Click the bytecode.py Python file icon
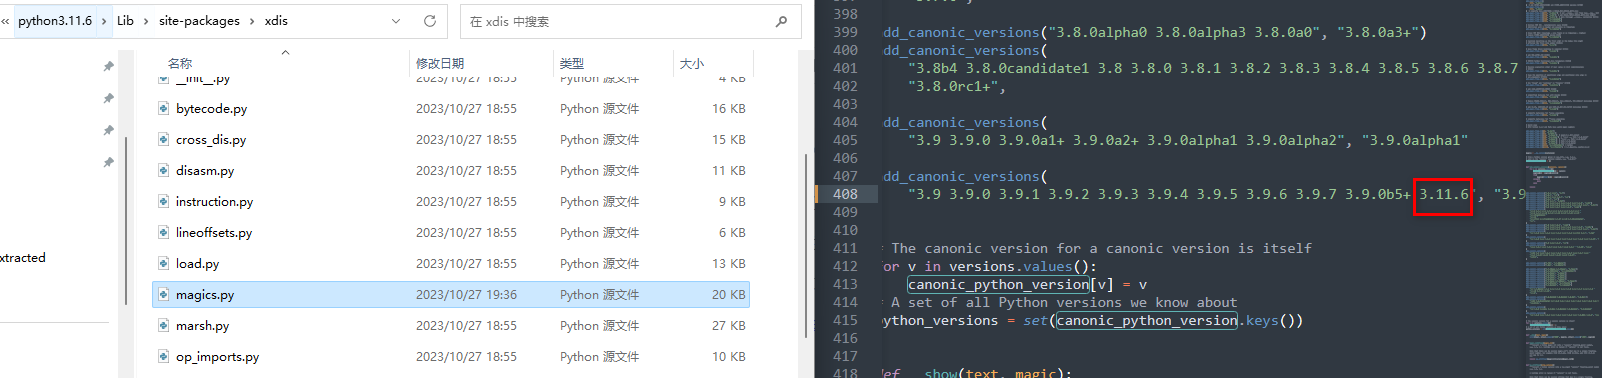The height and width of the screenshot is (378, 1602). pyautogui.click(x=163, y=108)
